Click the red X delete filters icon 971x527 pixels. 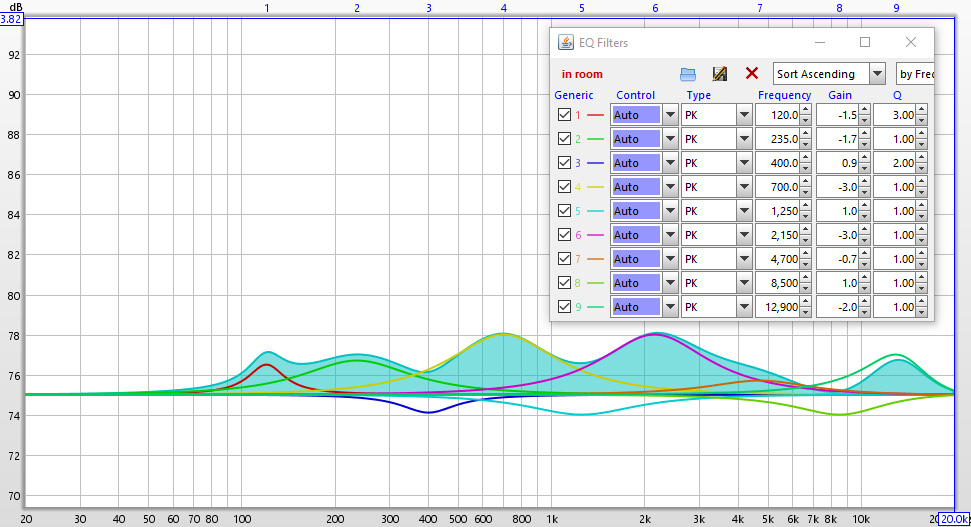coord(752,74)
